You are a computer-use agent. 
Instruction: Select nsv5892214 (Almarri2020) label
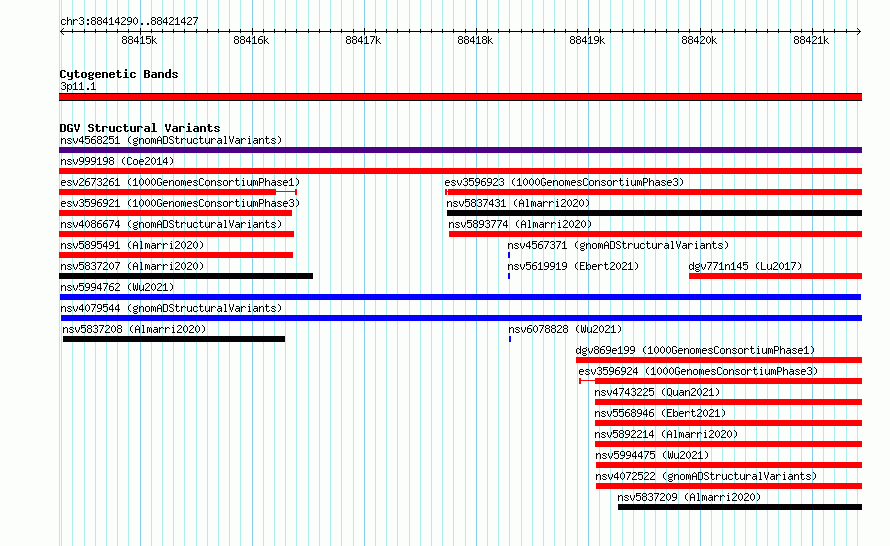coord(666,434)
